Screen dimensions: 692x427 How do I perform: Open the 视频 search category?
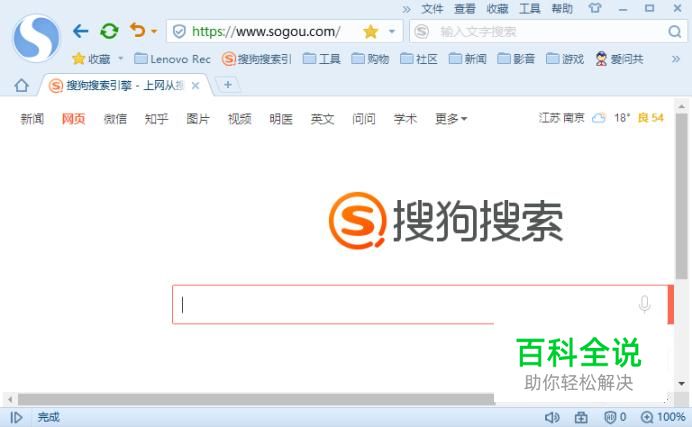click(240, 119)
